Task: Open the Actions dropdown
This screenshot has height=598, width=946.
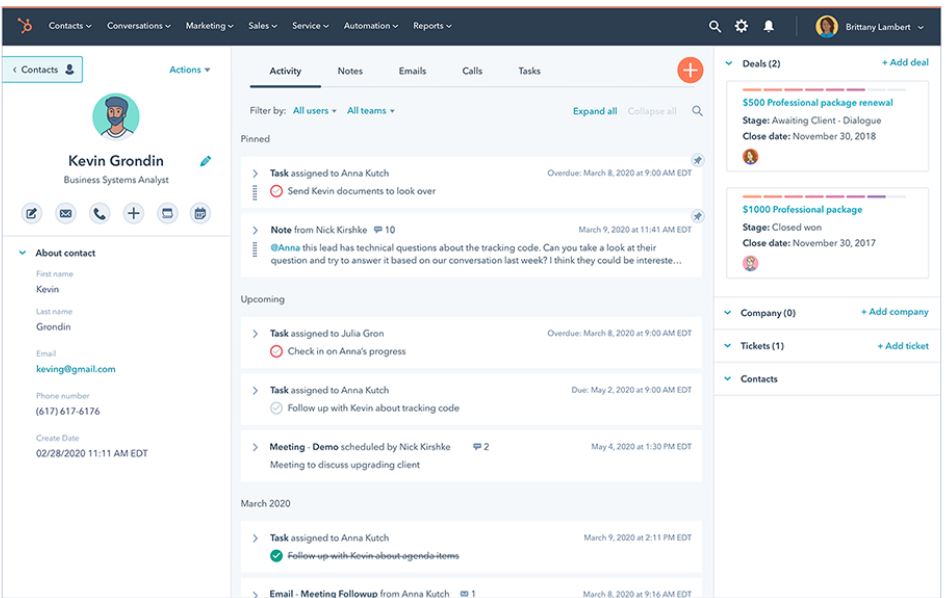Action: [x=189, y=70]
